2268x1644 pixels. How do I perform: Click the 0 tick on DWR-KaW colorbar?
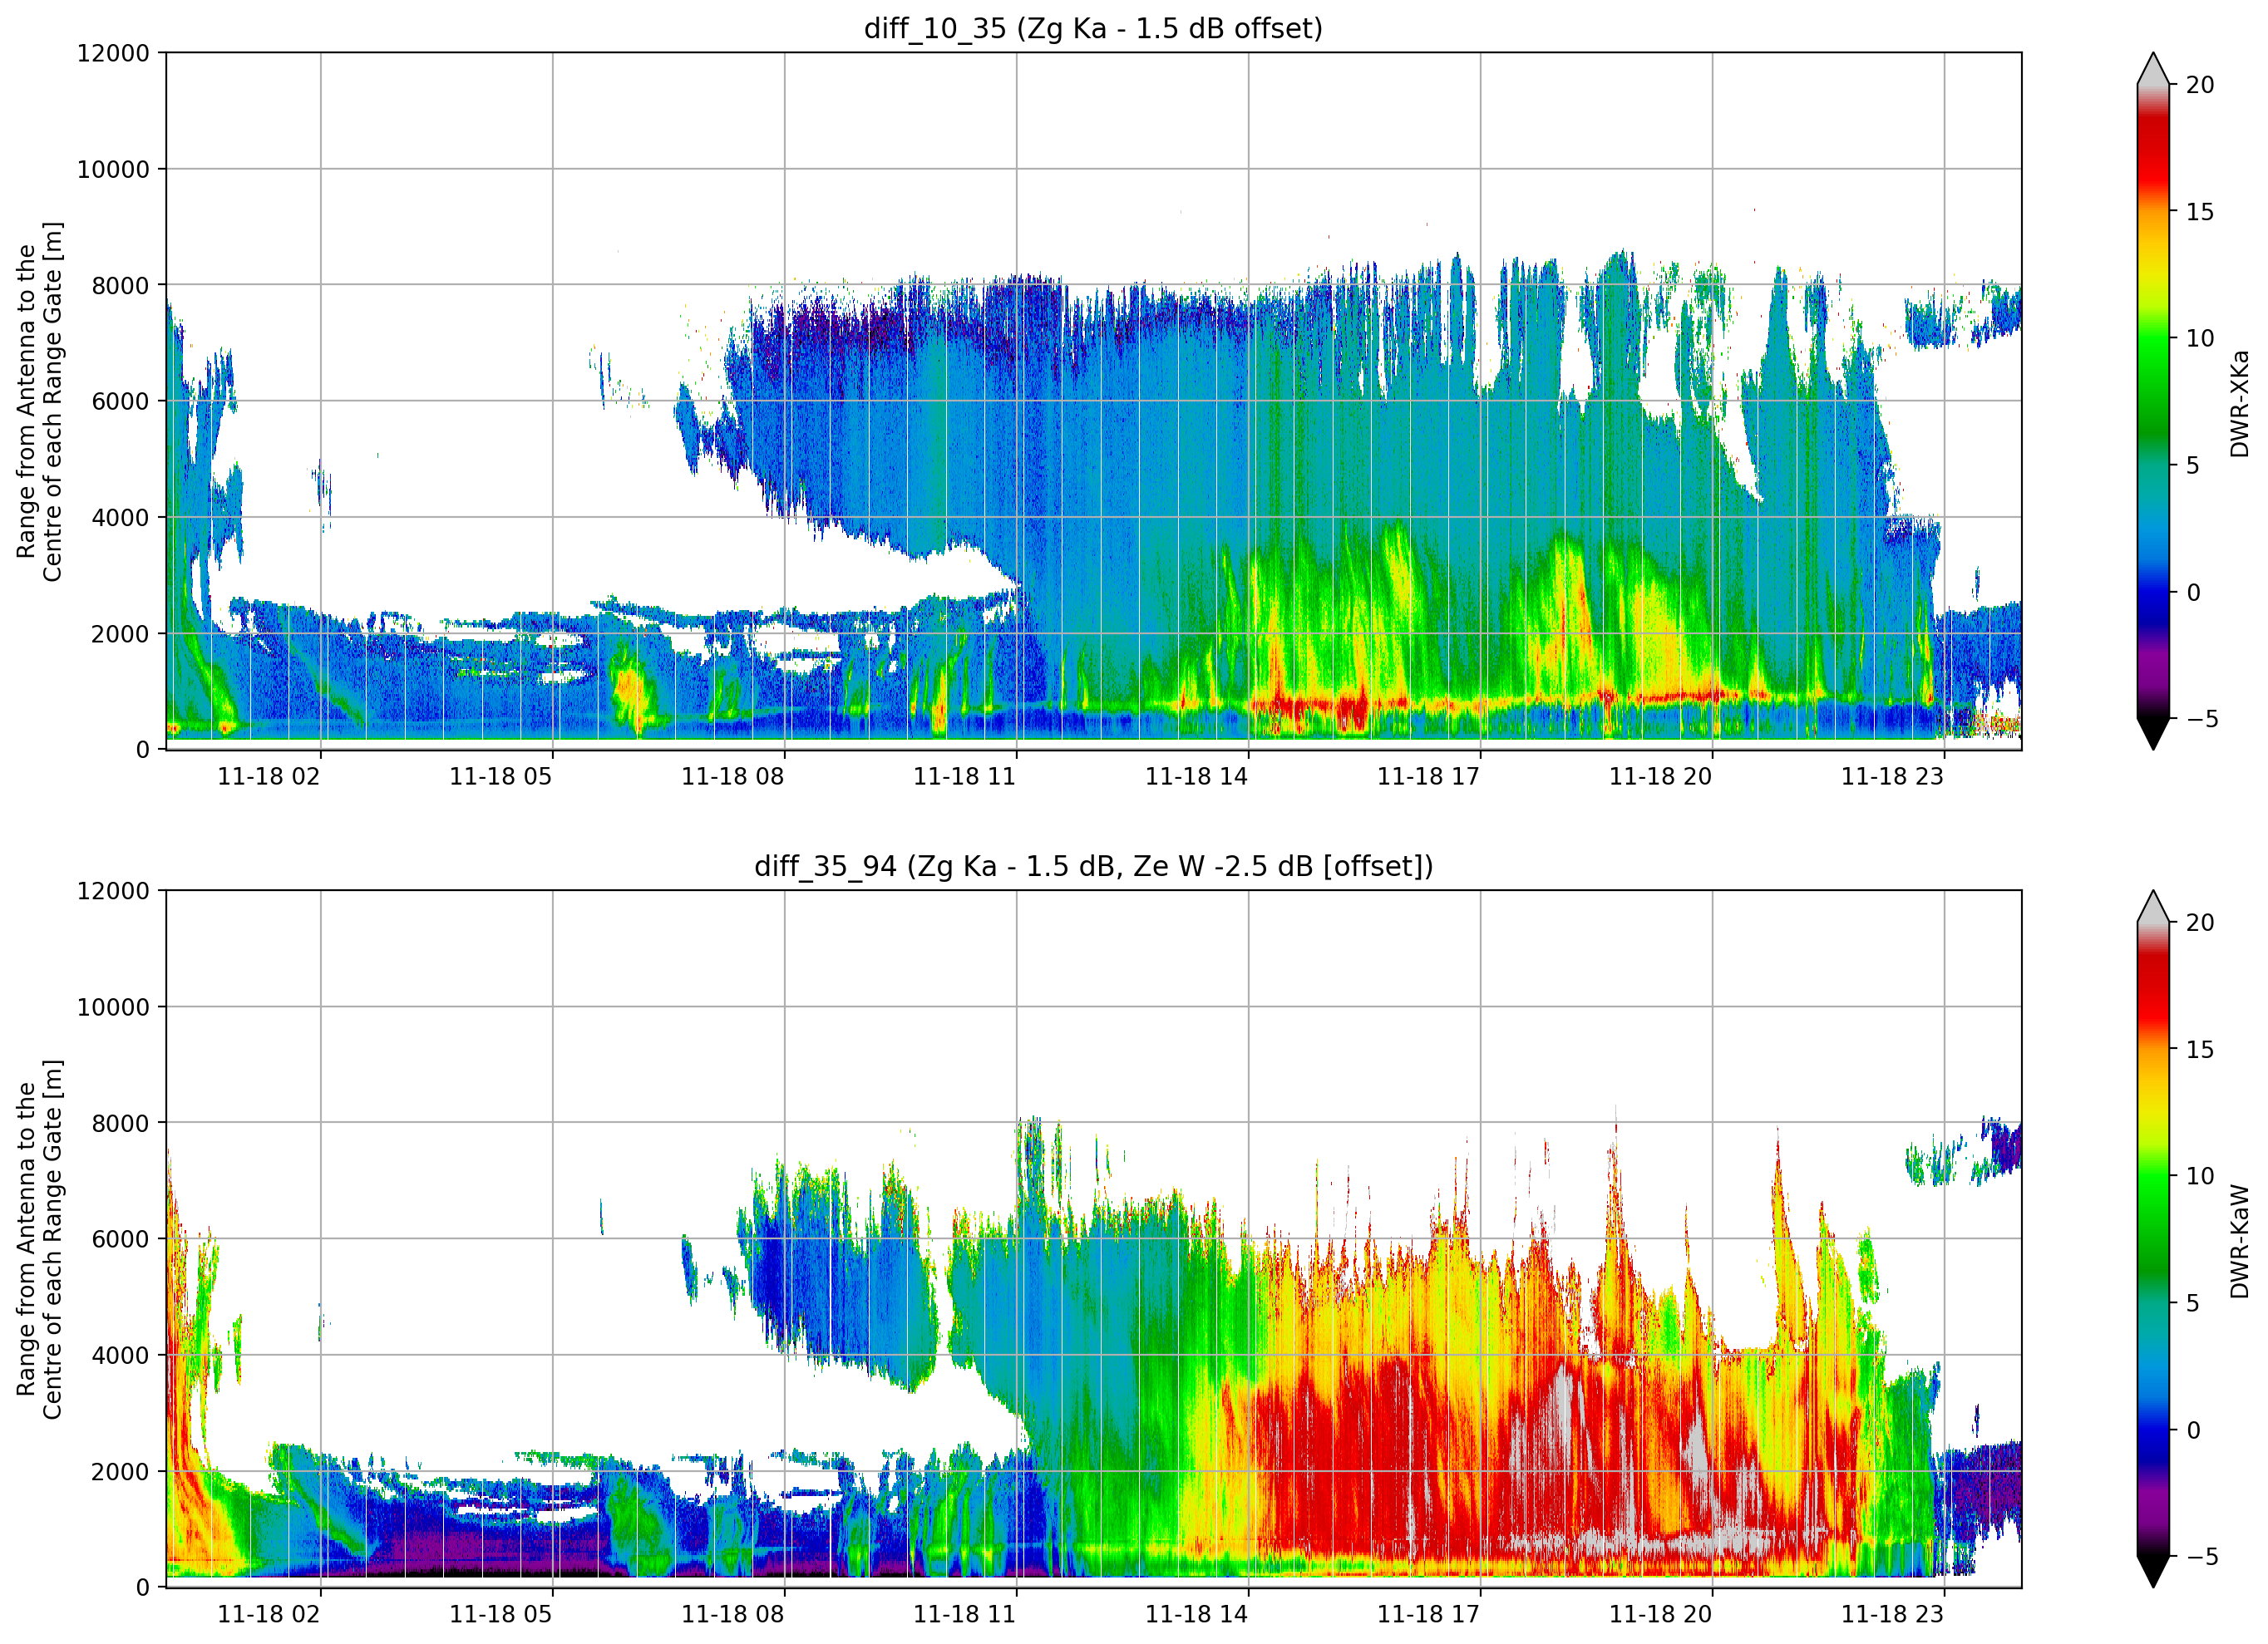pyautogui.click(x=2193, y=1430)
